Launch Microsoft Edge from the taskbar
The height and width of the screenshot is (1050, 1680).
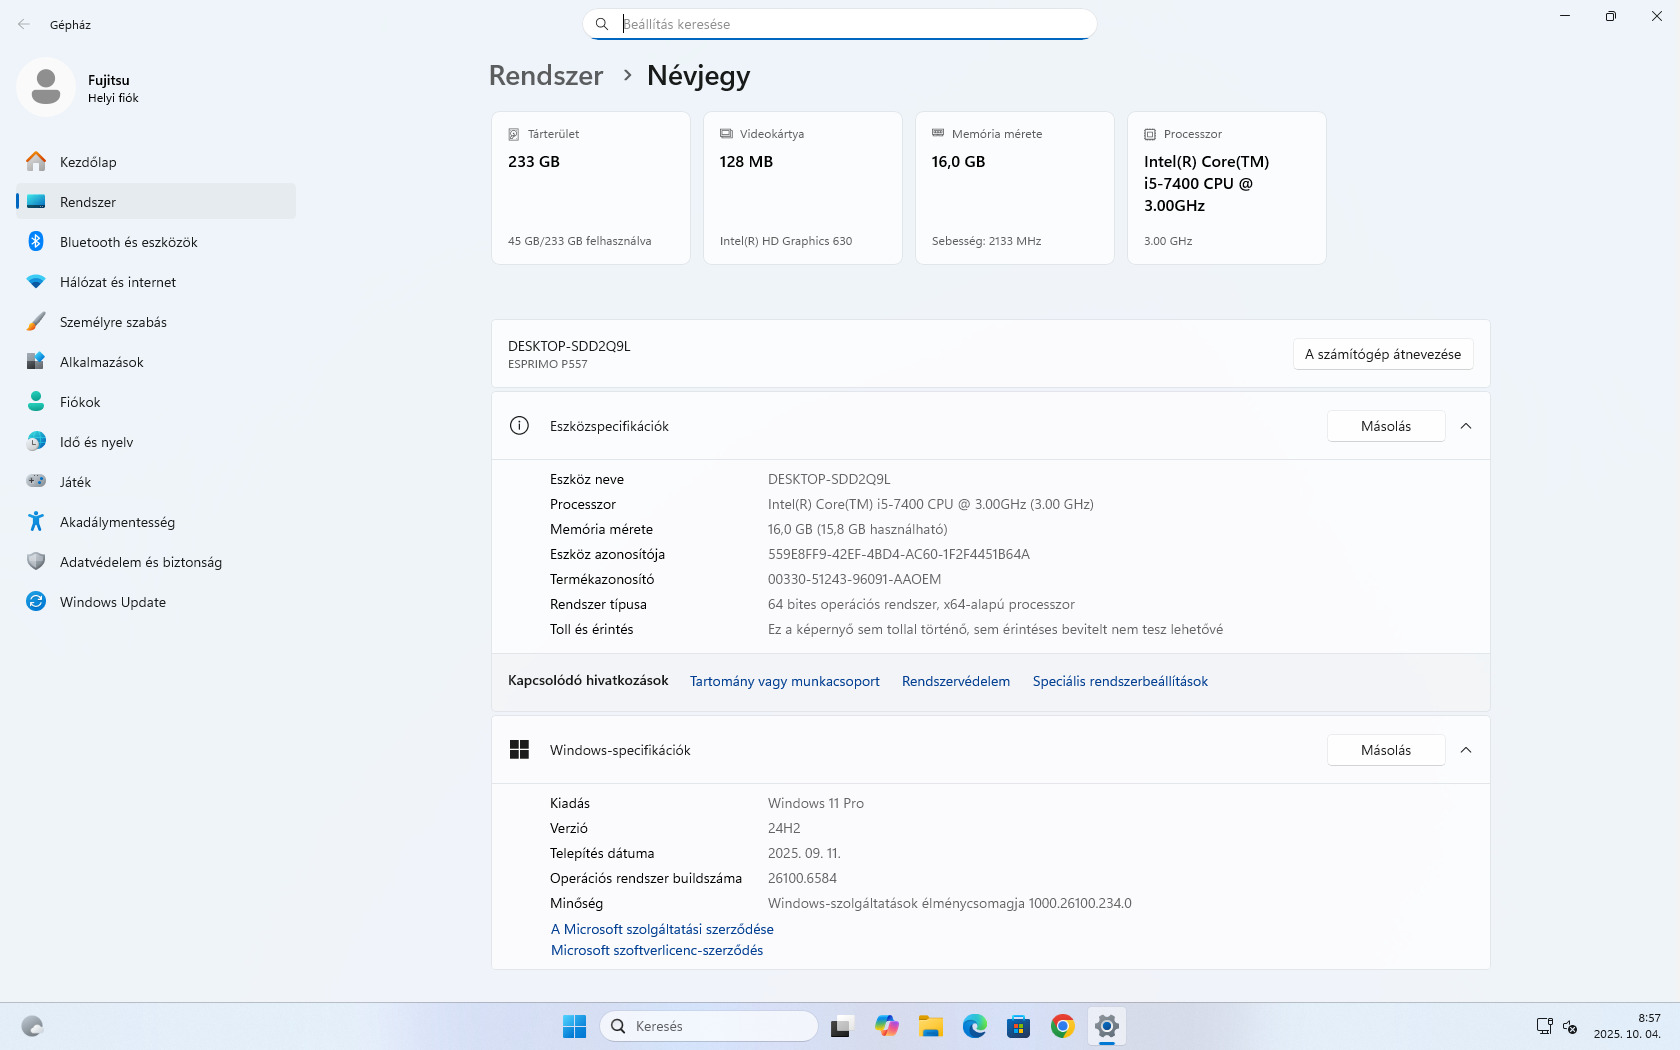click(x=975, y=1026)
